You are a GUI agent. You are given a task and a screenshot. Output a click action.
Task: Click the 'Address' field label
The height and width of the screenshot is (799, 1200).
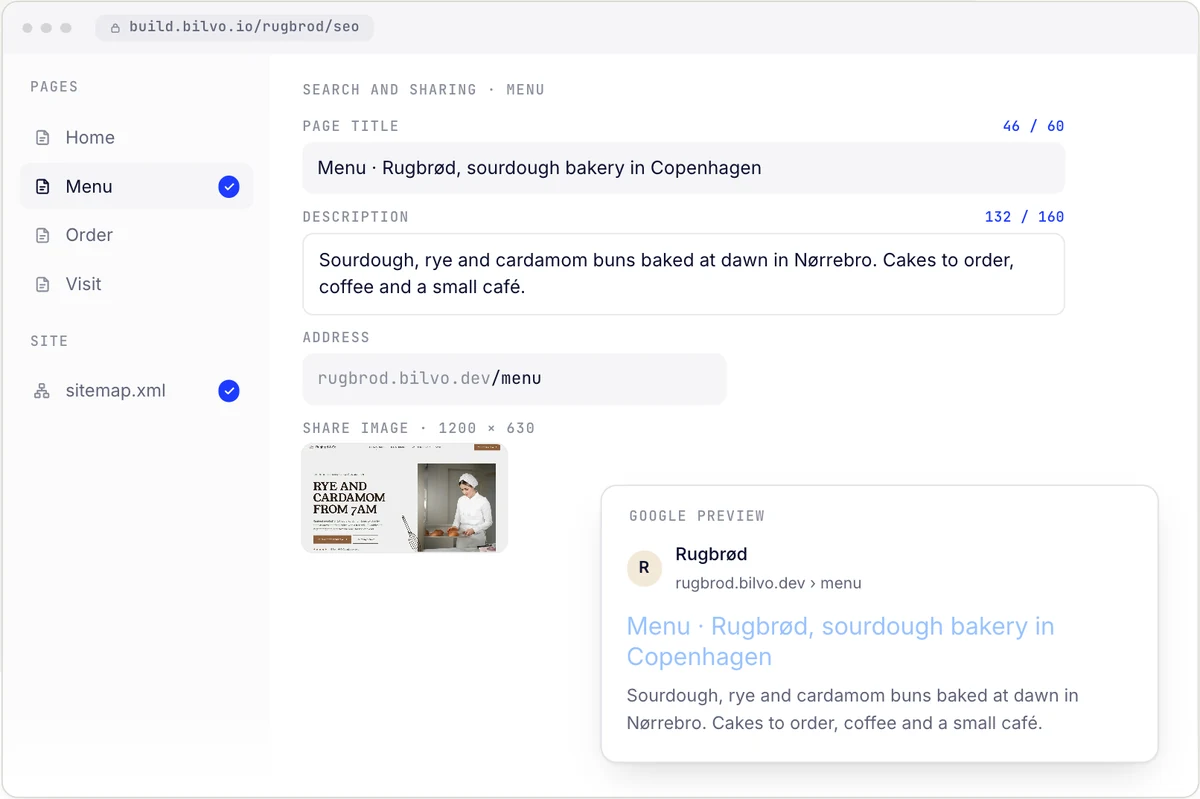336,338
